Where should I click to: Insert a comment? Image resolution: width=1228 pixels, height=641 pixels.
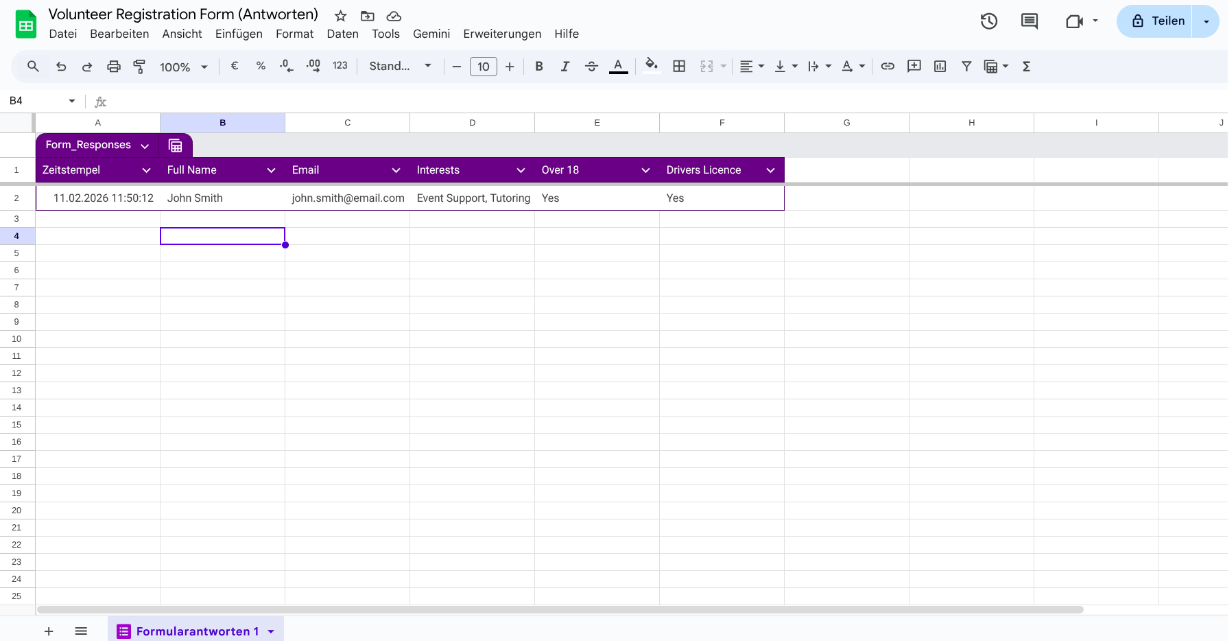(x=914, y=66)
